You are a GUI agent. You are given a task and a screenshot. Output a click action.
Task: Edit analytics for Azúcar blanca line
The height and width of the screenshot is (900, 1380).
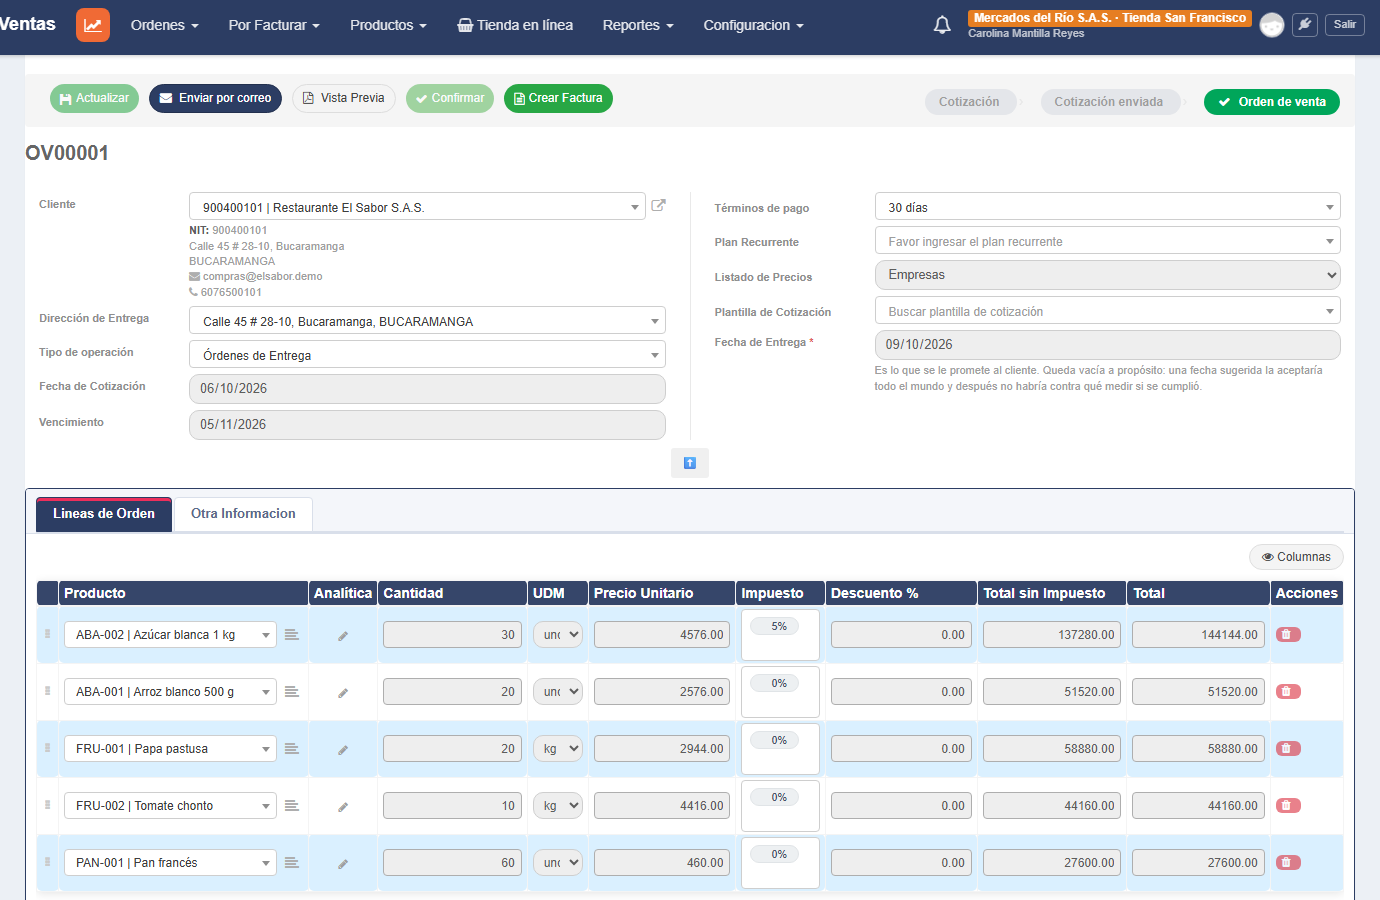[343, 636]
